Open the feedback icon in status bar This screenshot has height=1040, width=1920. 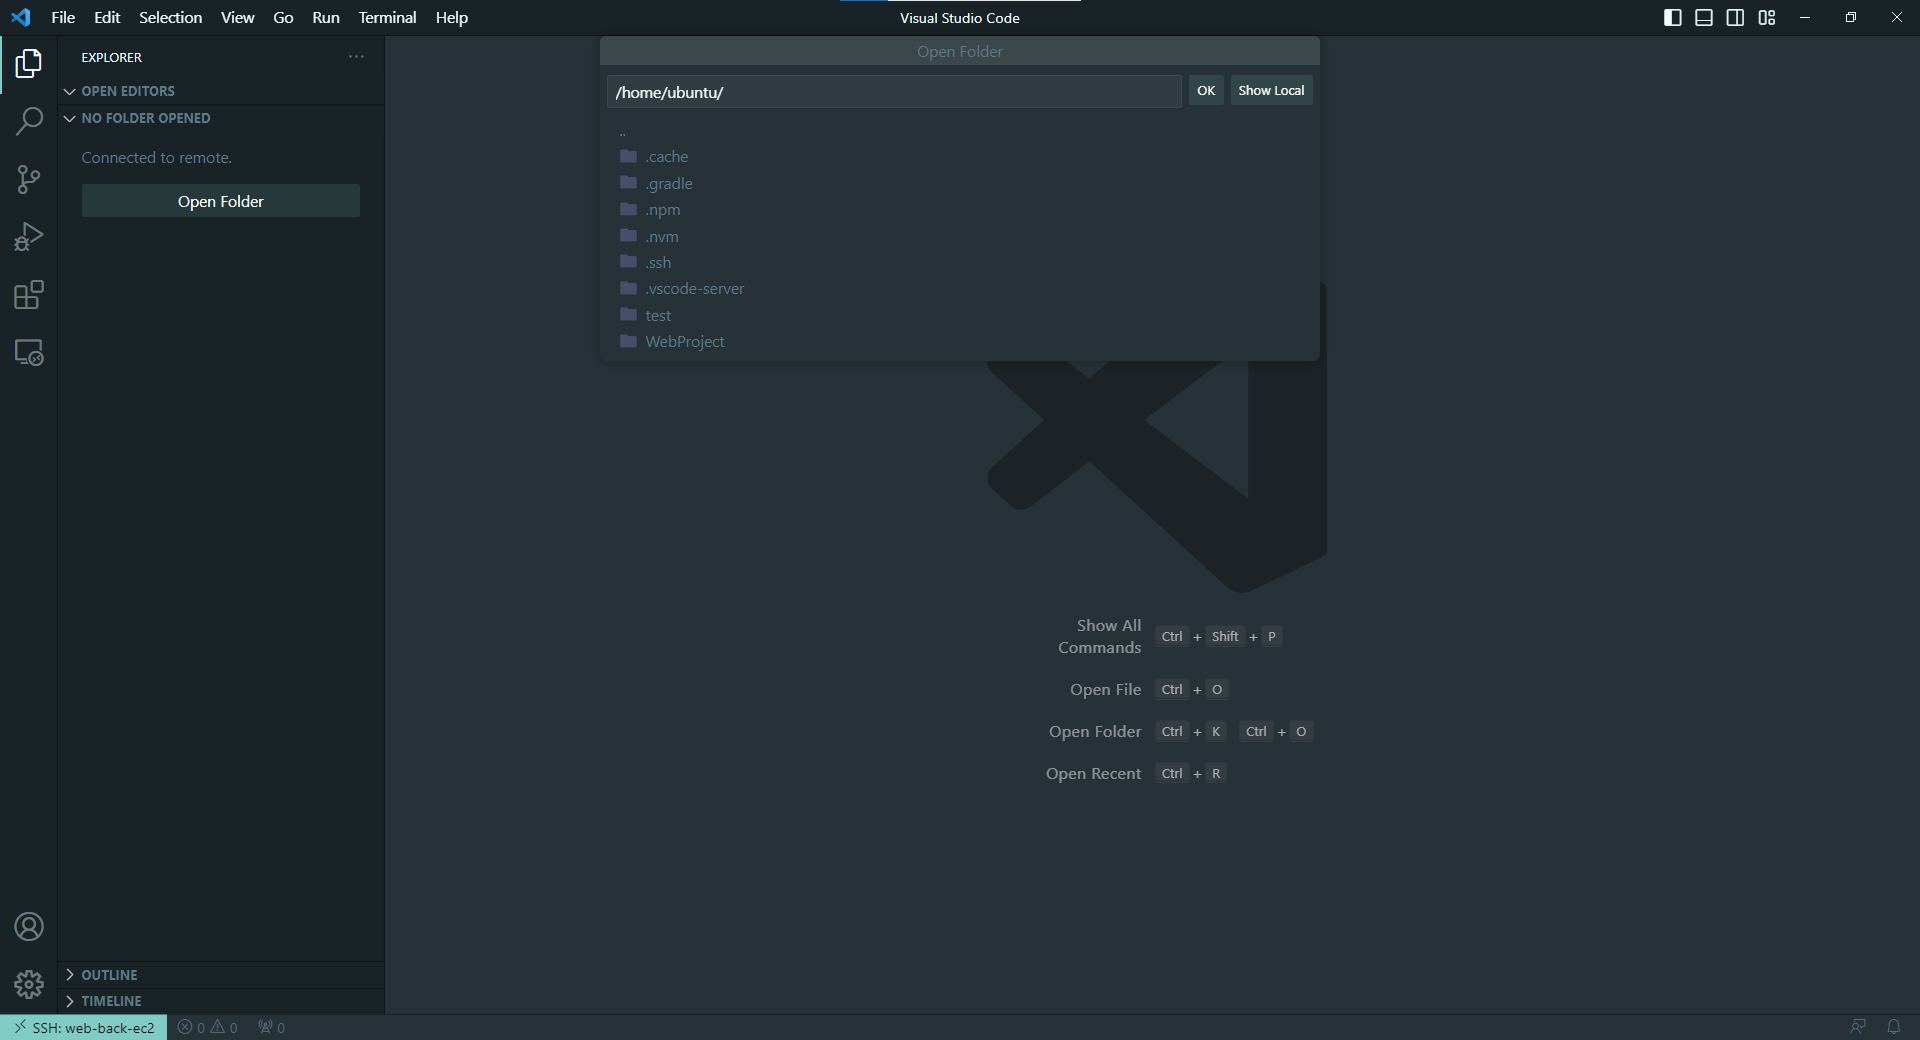pyautogui.click(x=1858, y=1027)
